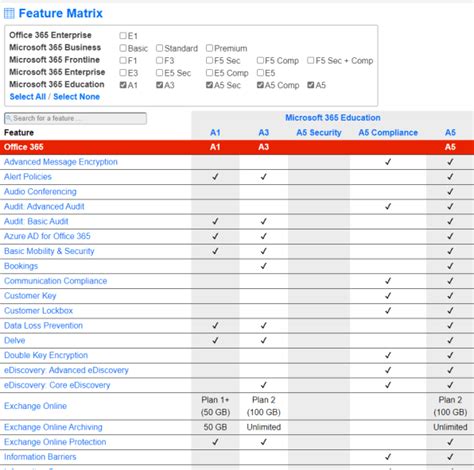Open the Customer Lockbox feature link
This screenshot has width=474, height=470.
tap(38, 311)
